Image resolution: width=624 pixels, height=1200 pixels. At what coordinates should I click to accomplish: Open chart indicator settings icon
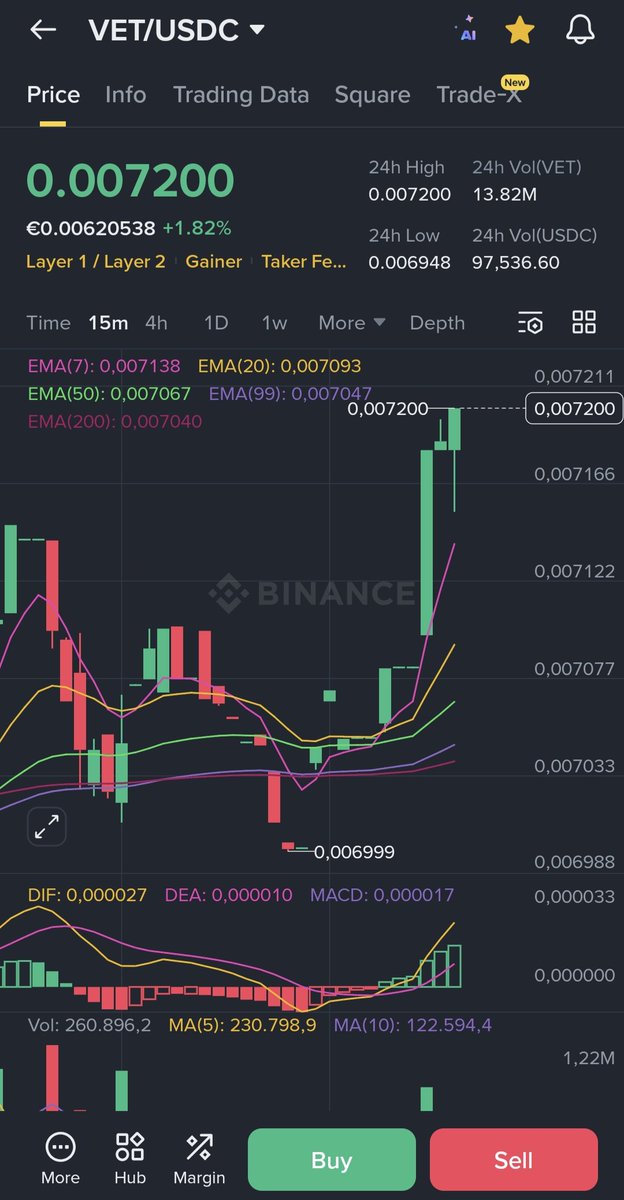pos(531,322)
